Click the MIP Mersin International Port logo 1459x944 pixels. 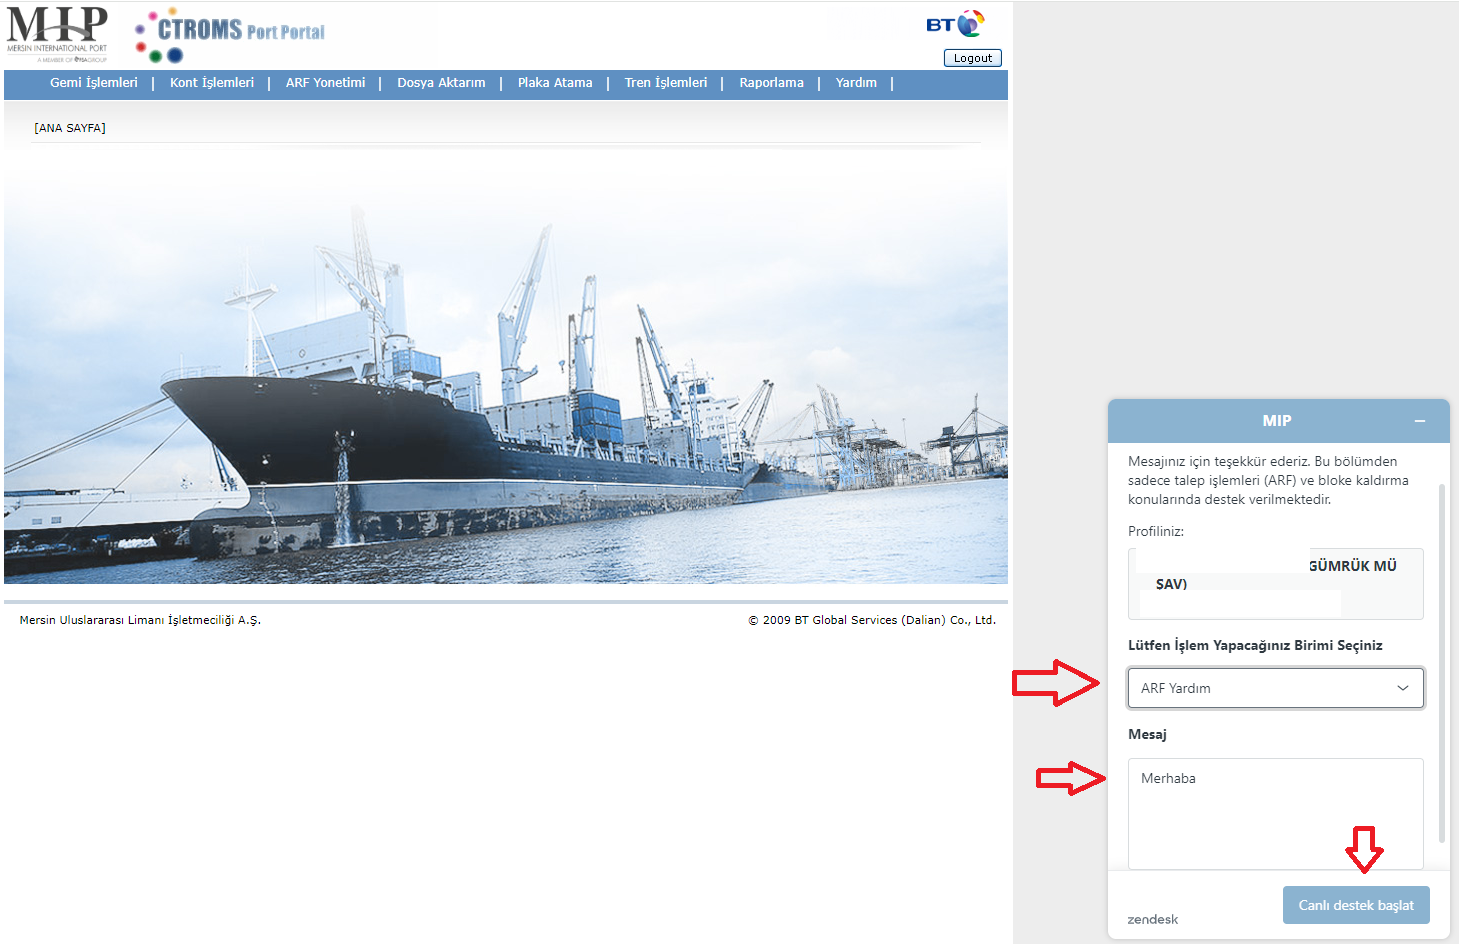57,34
